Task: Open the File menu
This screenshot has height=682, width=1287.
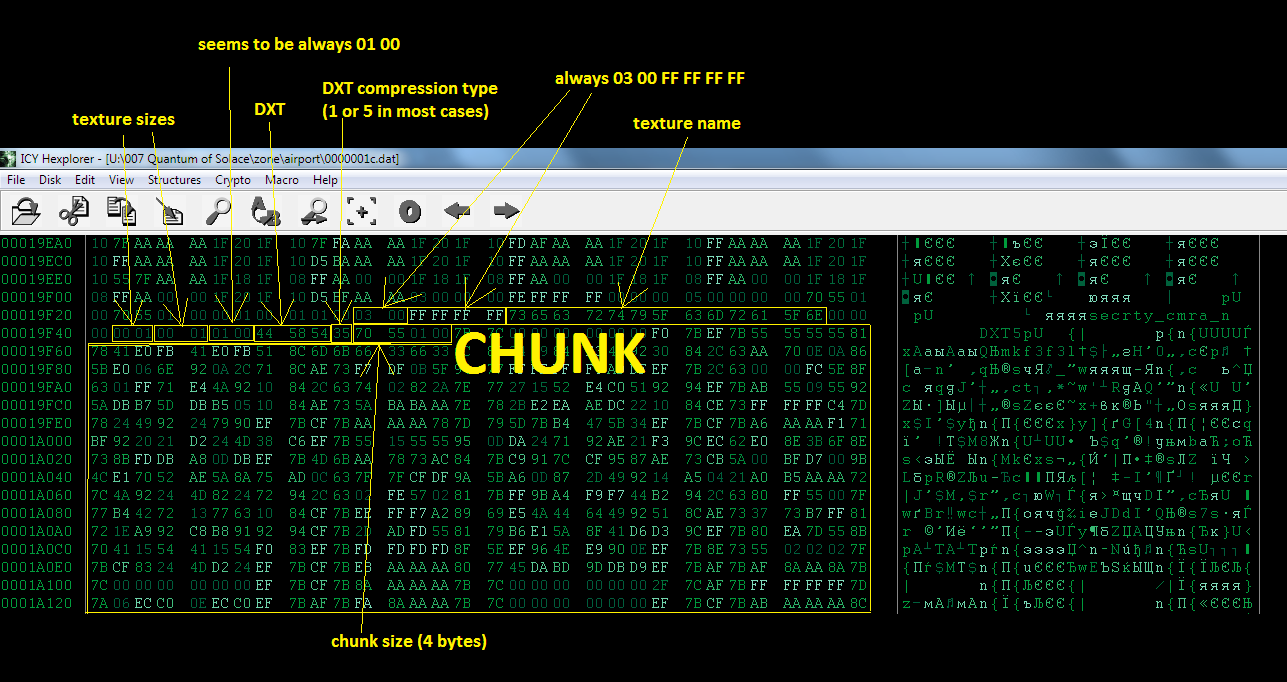Action: click(16, 180)
